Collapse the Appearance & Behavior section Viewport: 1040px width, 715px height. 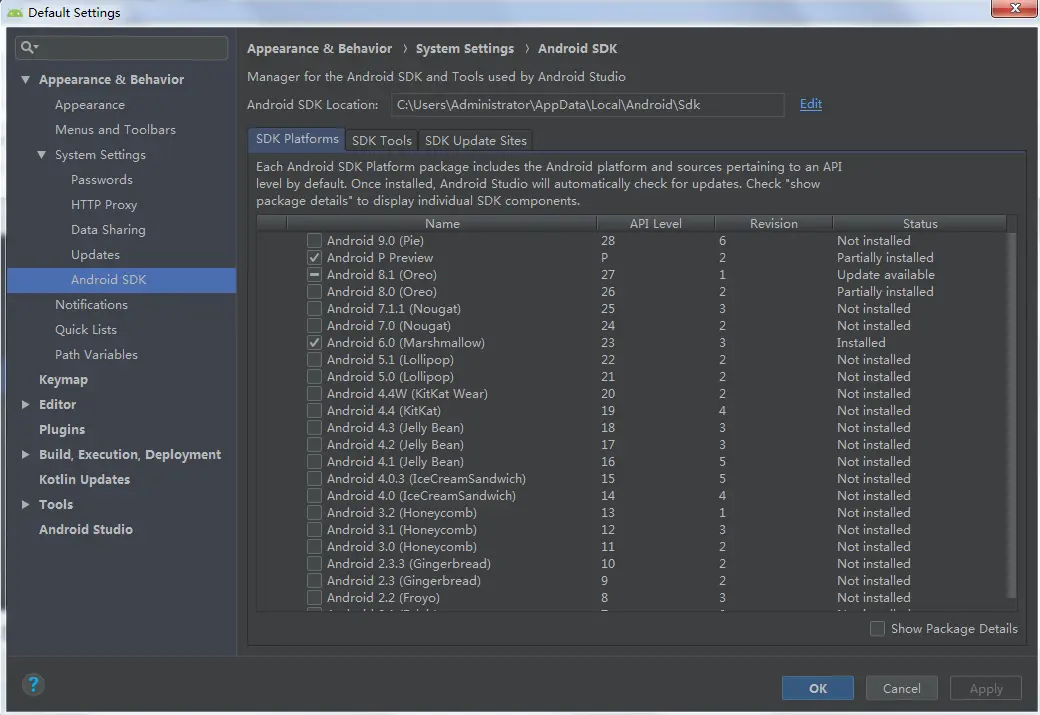coord(25,80)
